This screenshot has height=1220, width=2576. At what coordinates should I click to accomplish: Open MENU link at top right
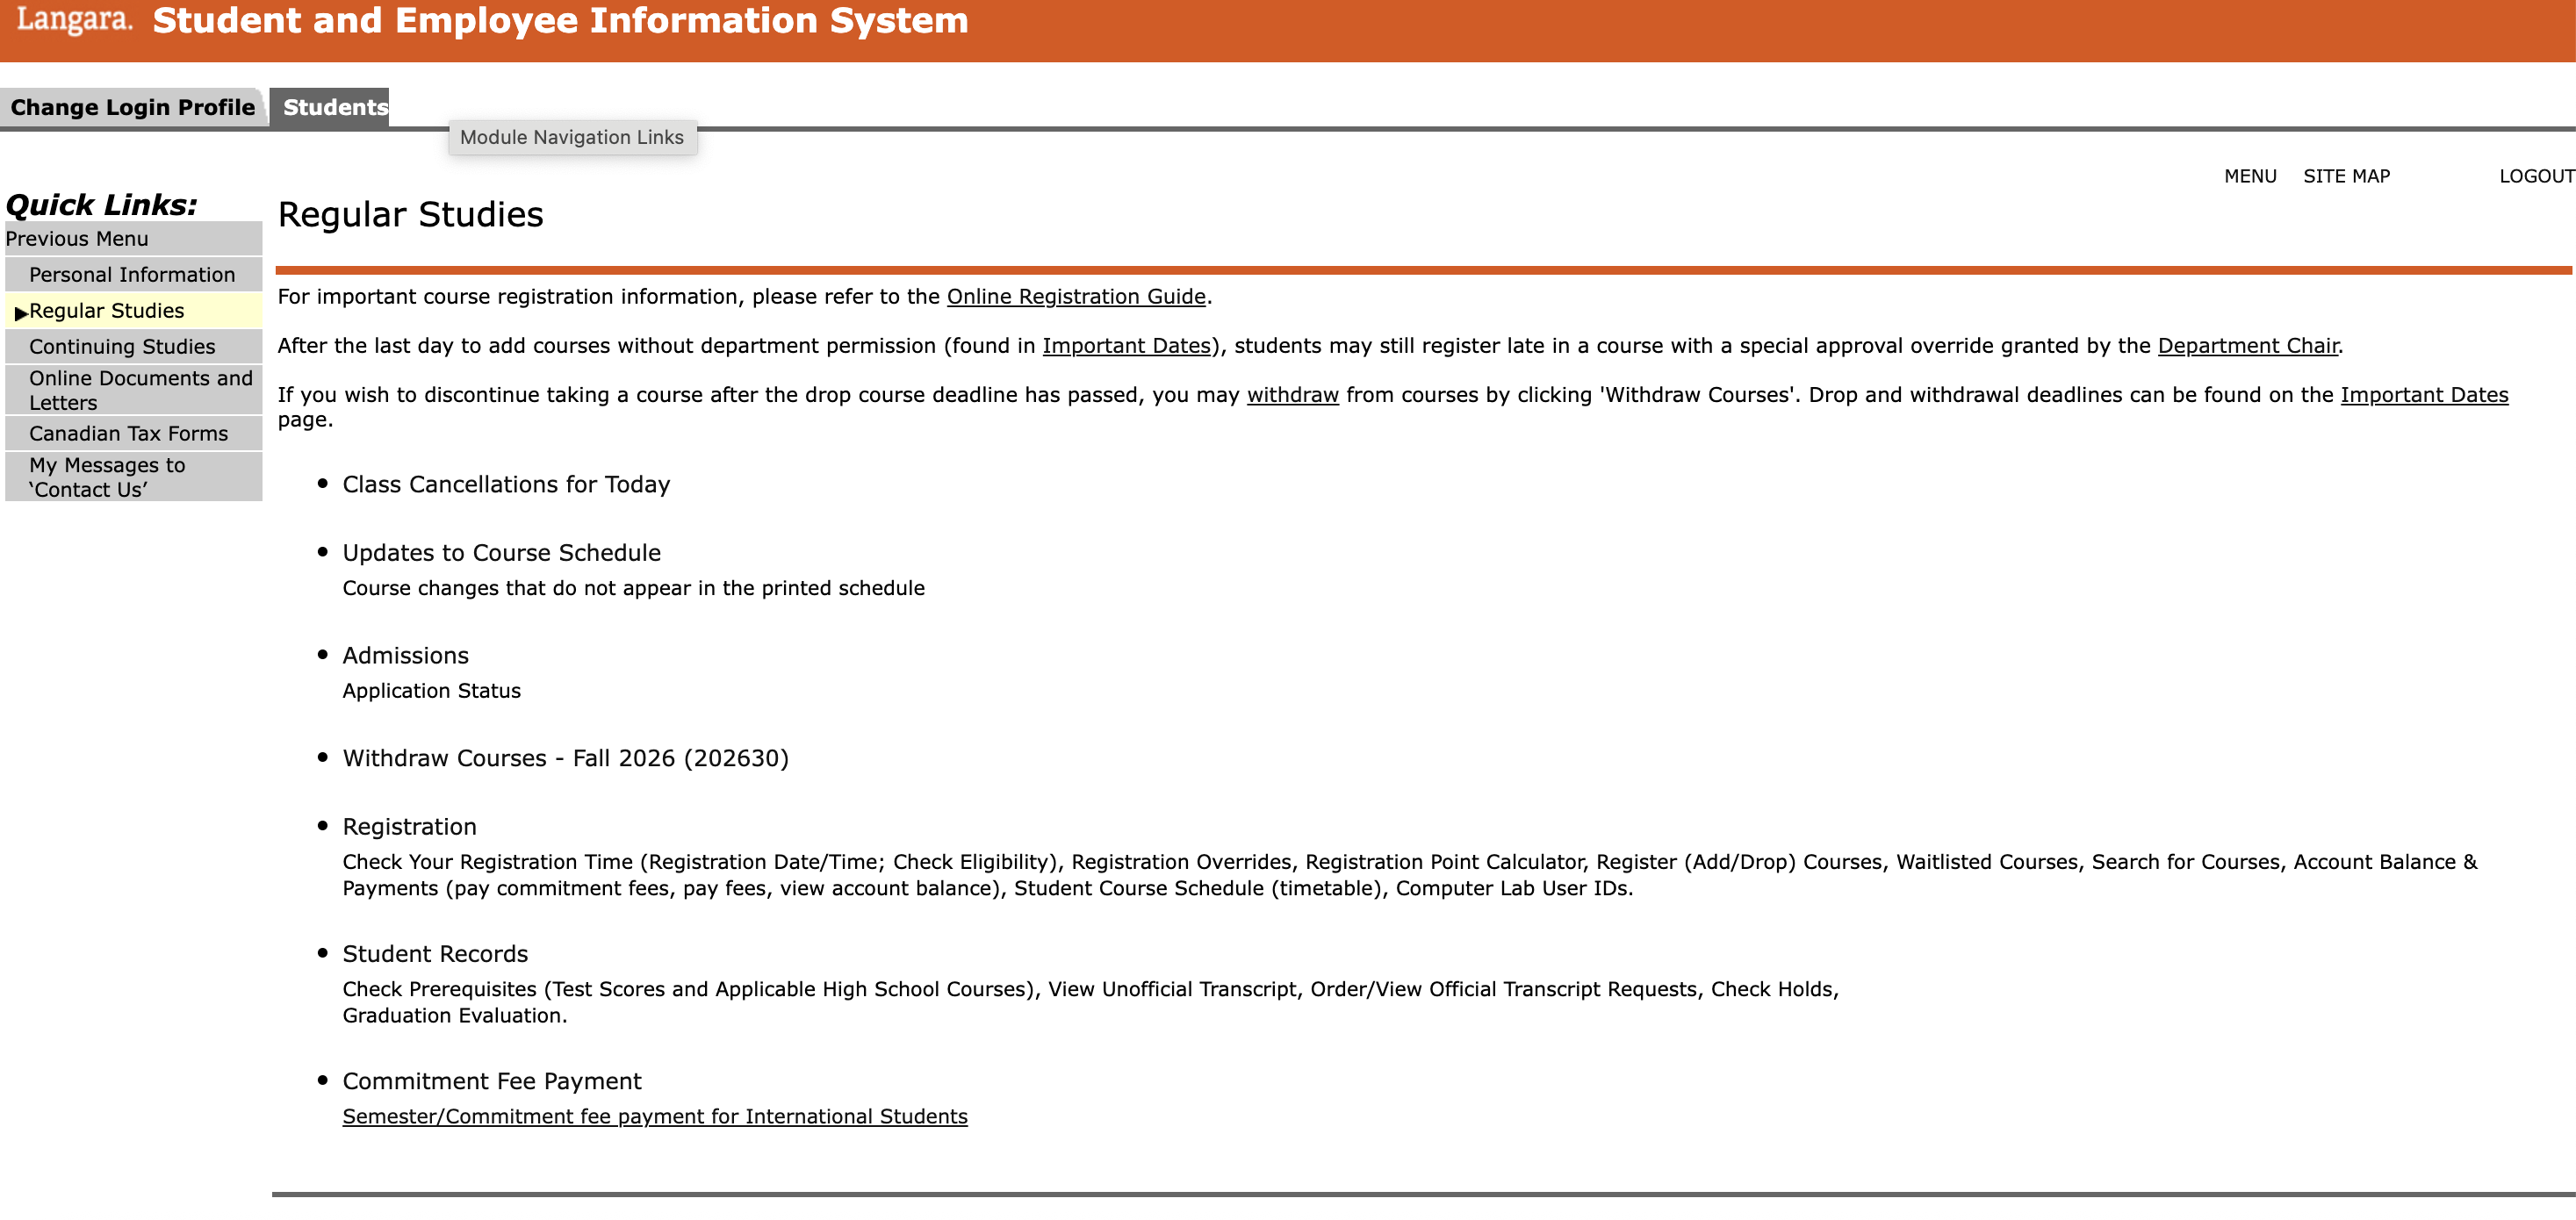pos(2250,176)
